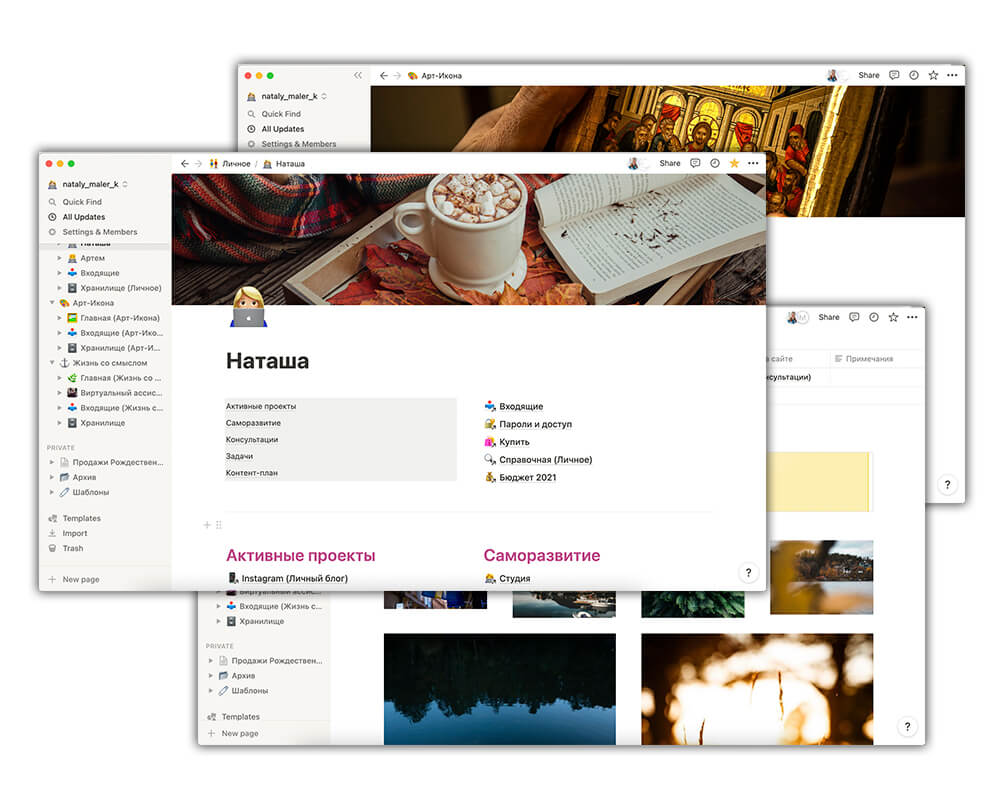Toggle favorite star in bottom back window

pos(893,317)
